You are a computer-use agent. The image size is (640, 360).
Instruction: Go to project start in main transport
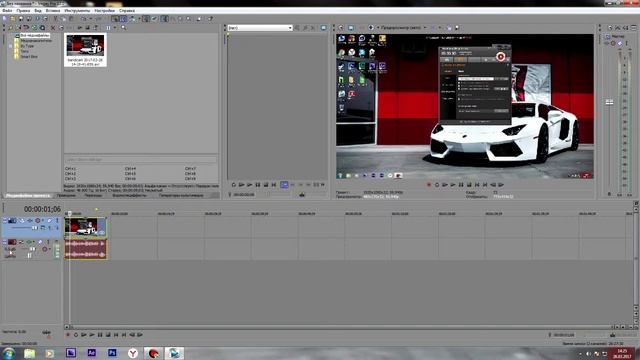116,335
